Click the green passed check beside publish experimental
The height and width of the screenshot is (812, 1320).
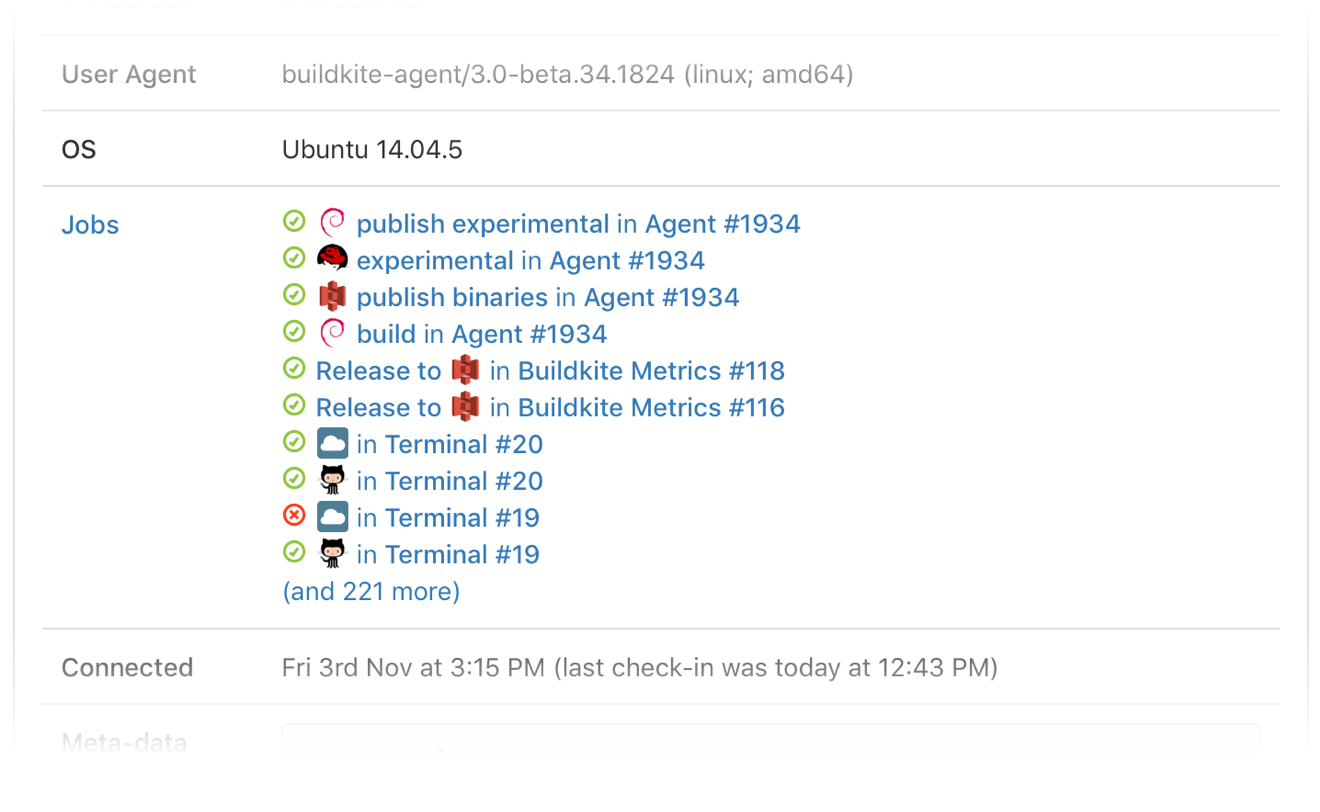294,222
